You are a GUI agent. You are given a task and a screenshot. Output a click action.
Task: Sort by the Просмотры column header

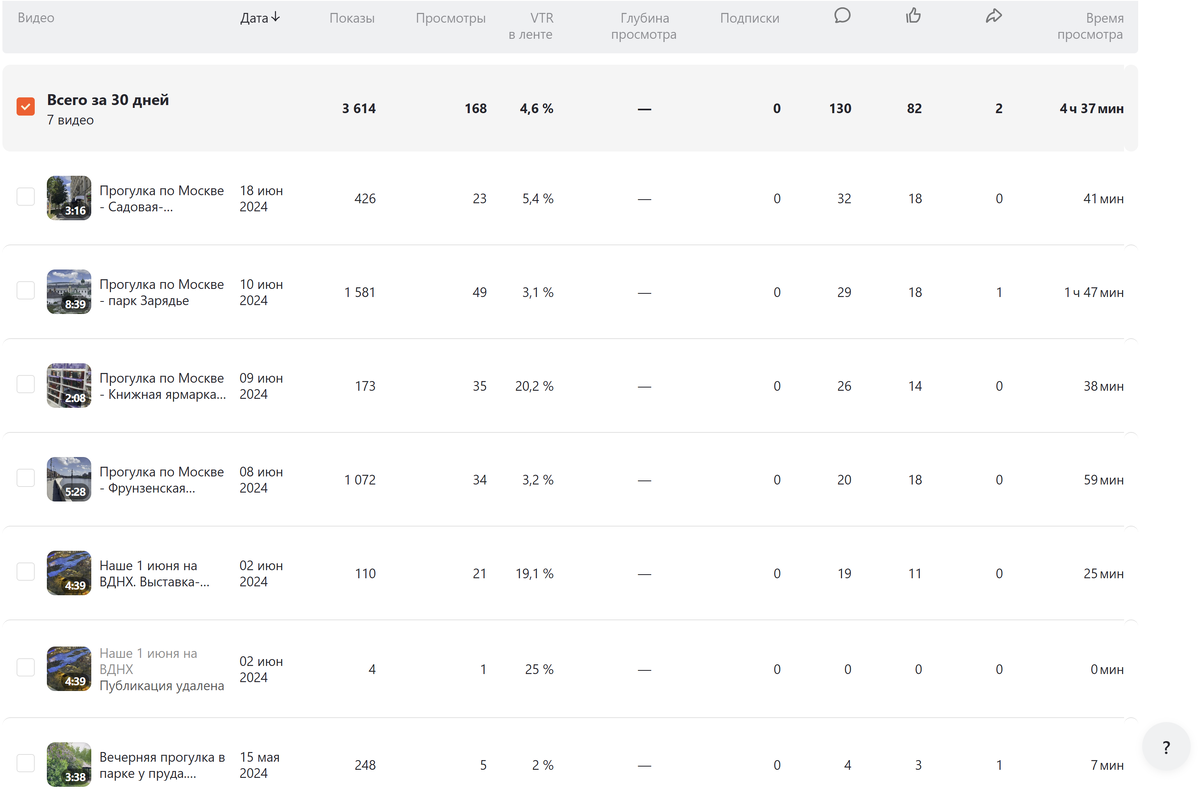click(x=451, y=18)
